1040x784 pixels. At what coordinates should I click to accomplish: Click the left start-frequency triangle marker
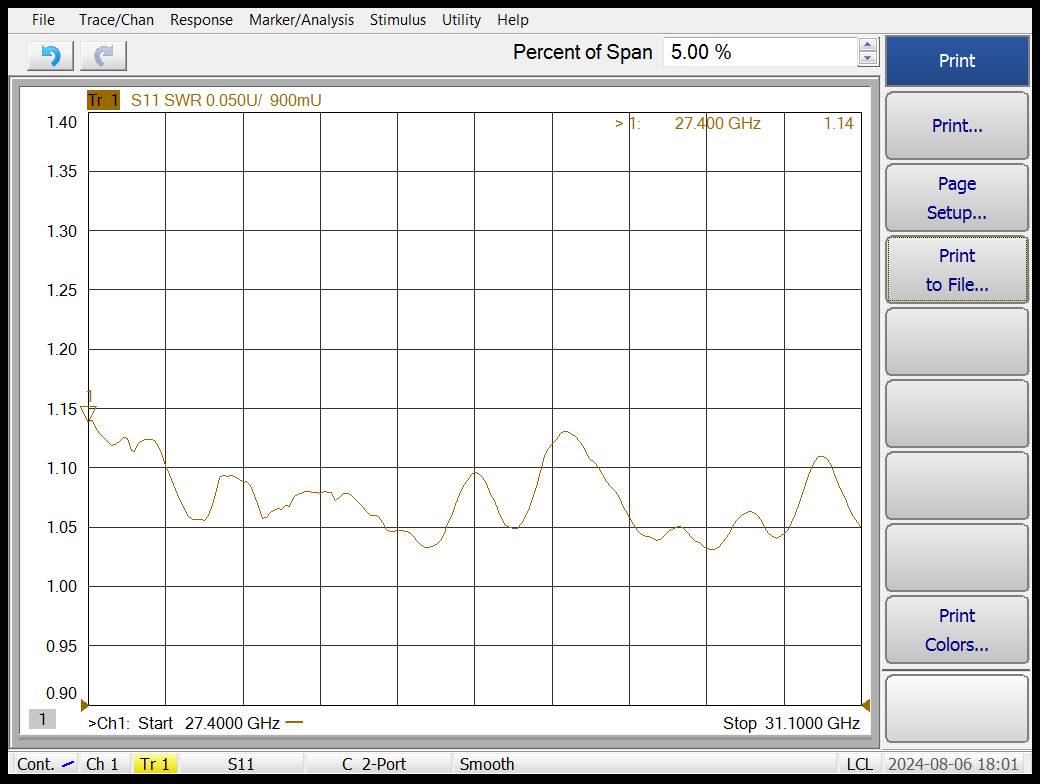84,705
